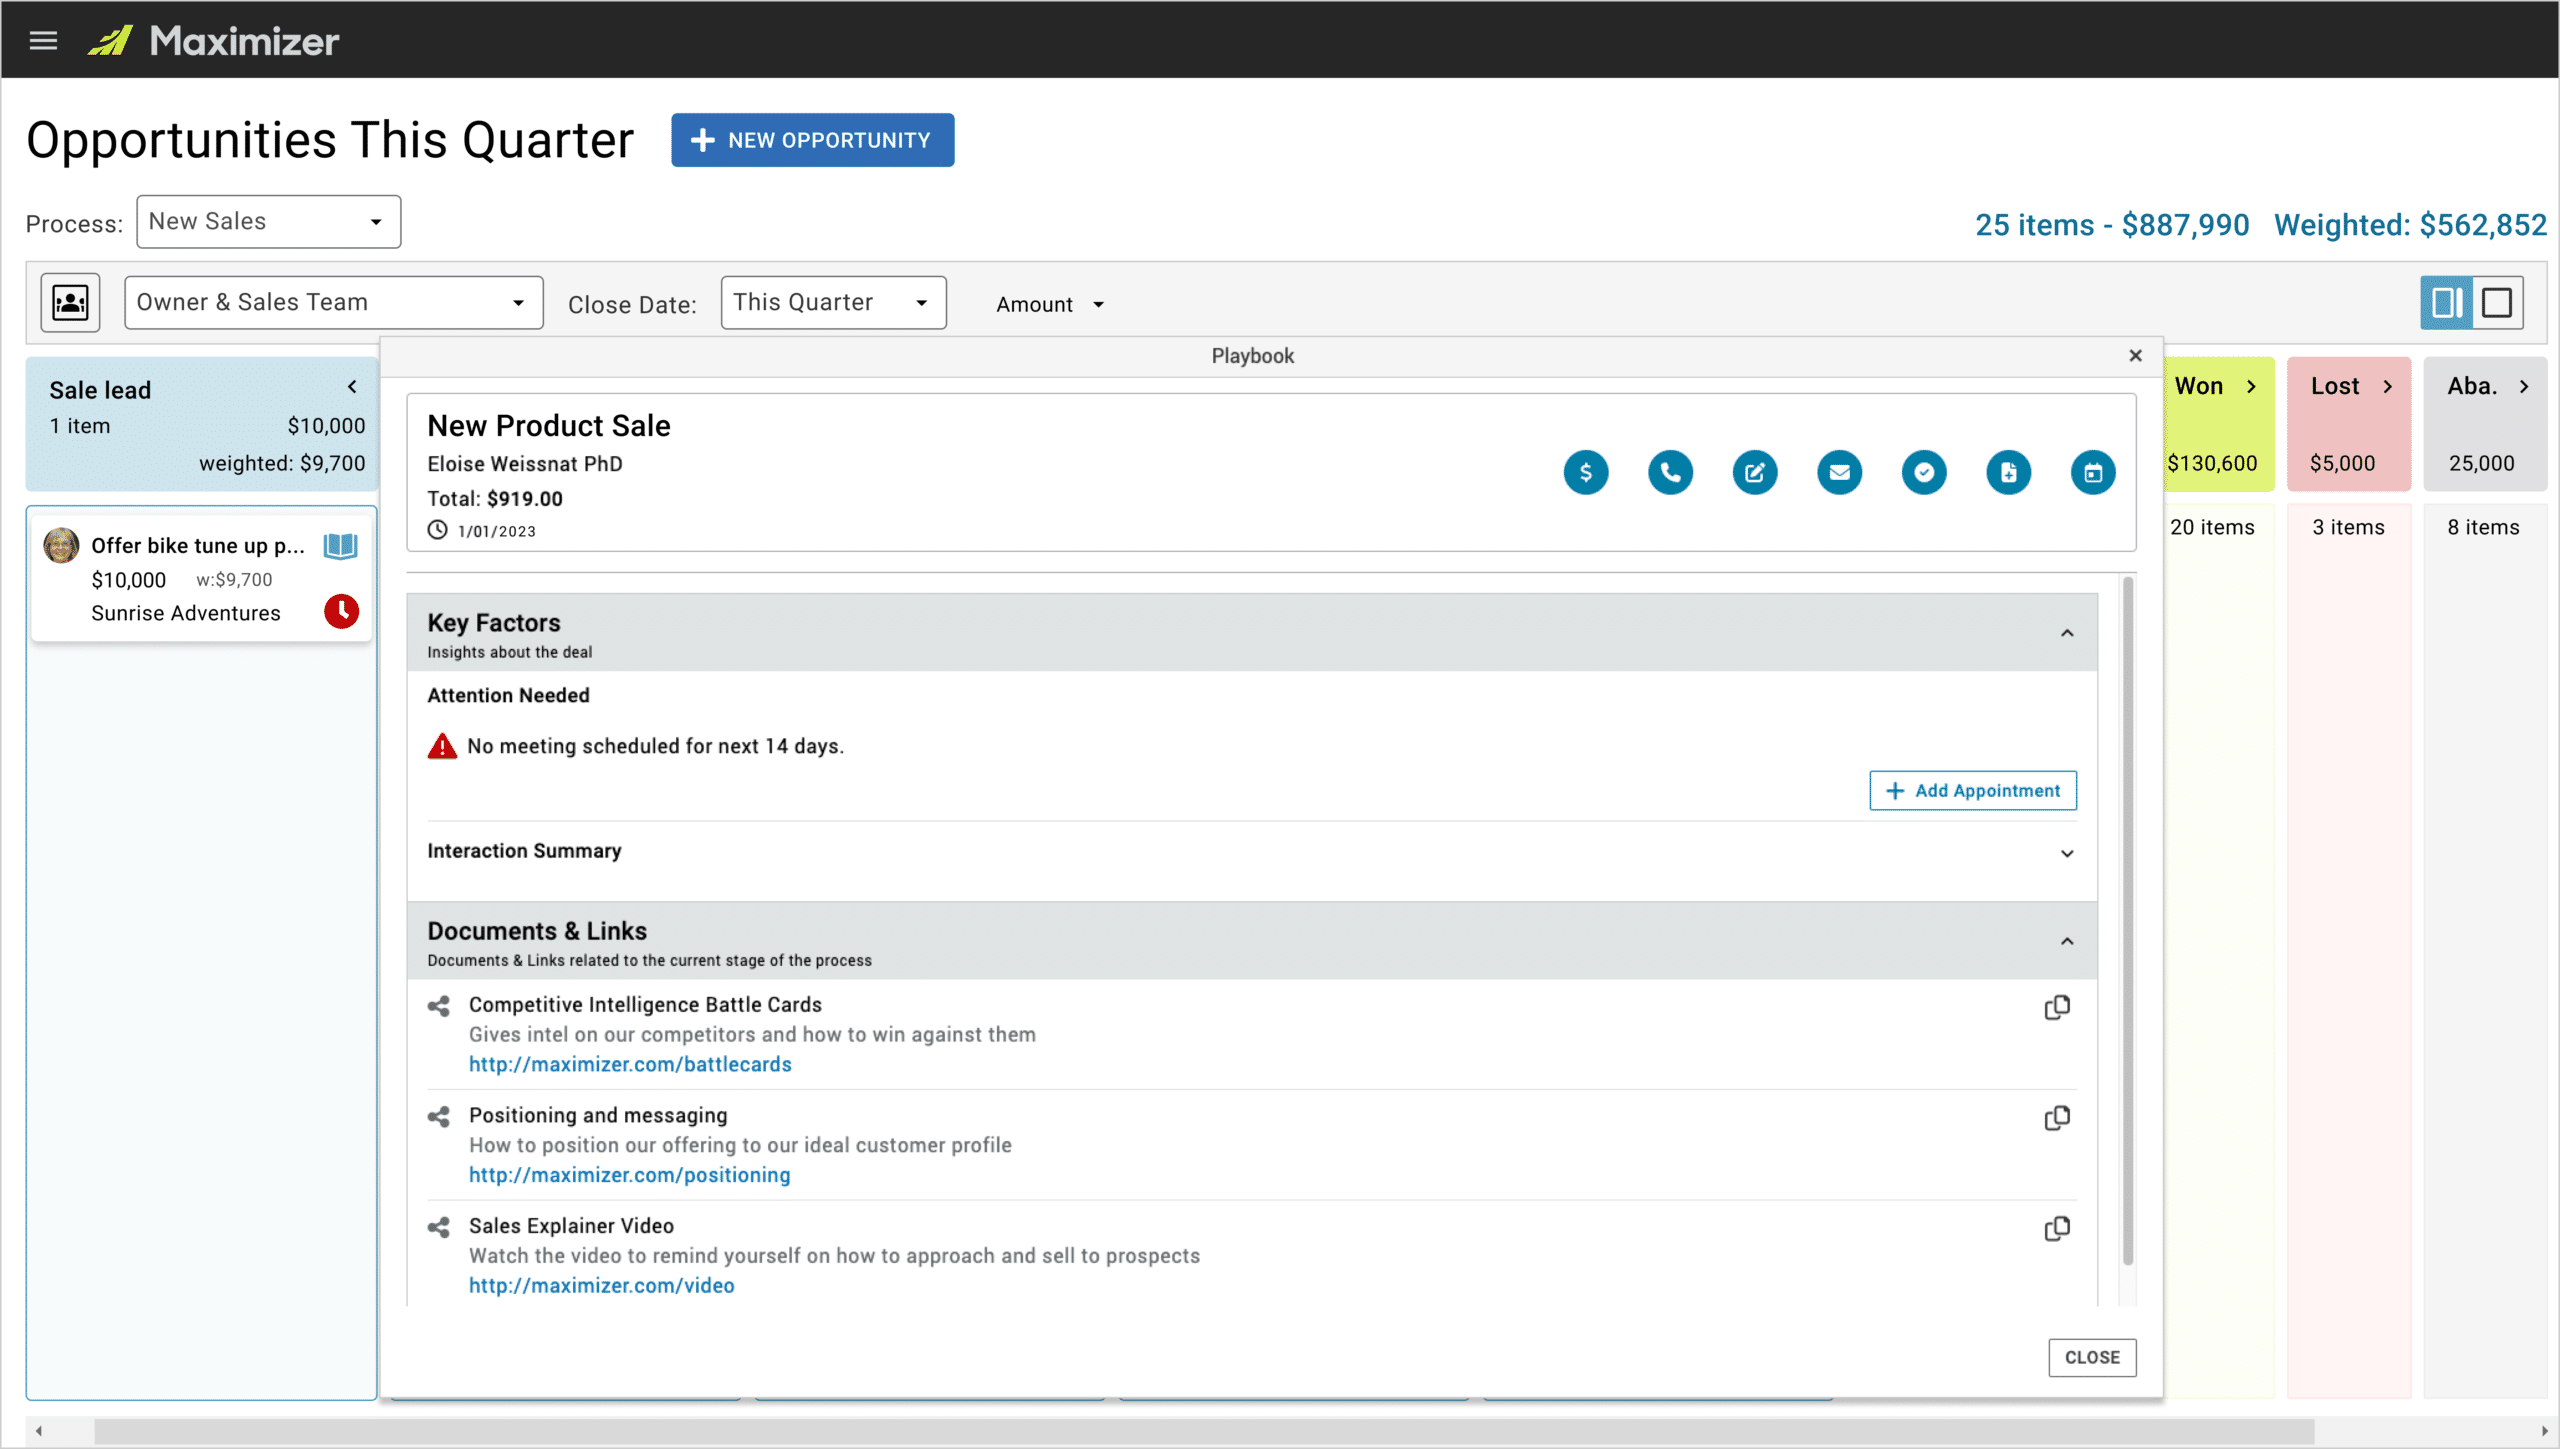The height and width of the screenshot is (1449, 2560).
Task: Click the edit/note action icon
Action: click(x=1753, y=471)
